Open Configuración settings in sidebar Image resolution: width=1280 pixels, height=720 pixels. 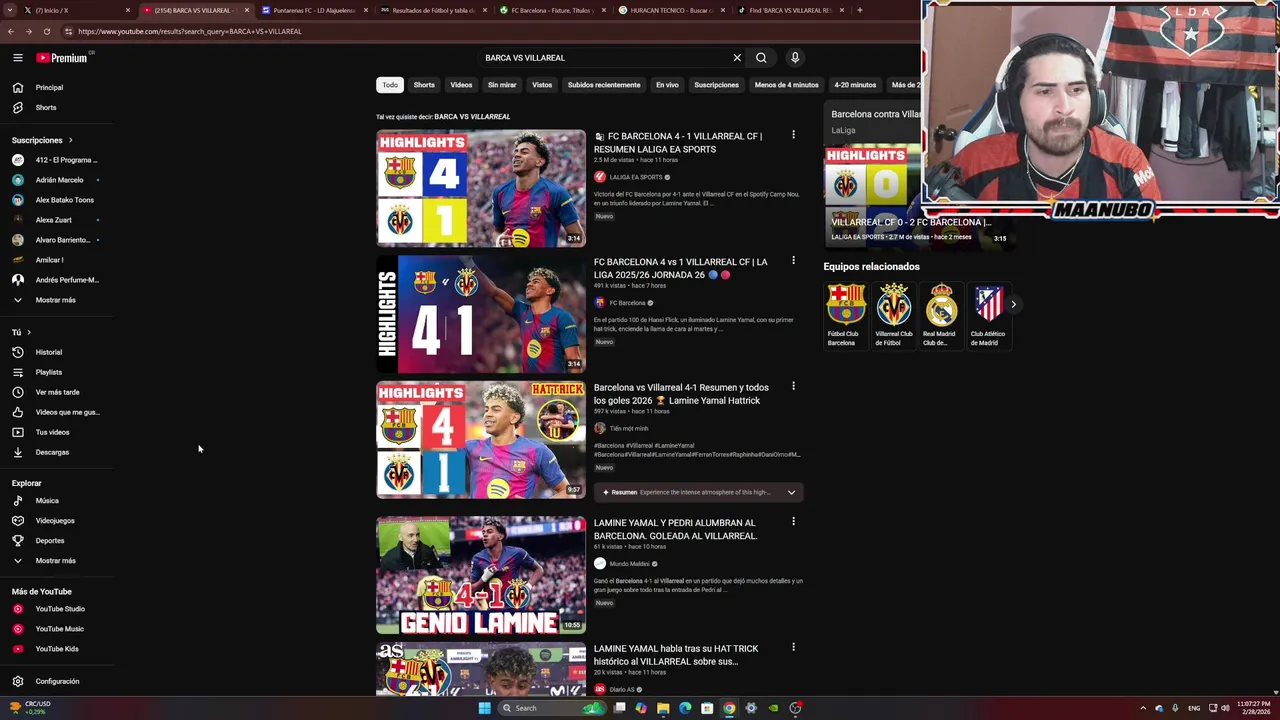(57, 681)
